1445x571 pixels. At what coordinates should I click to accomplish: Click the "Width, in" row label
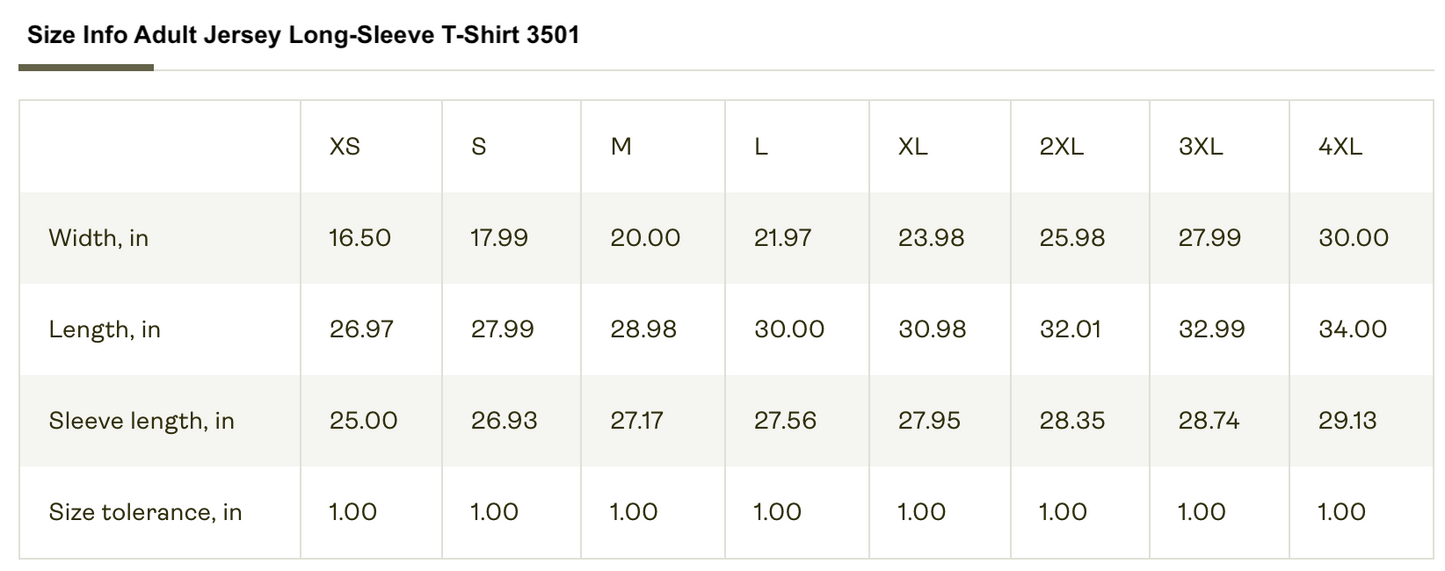point(98,238)
